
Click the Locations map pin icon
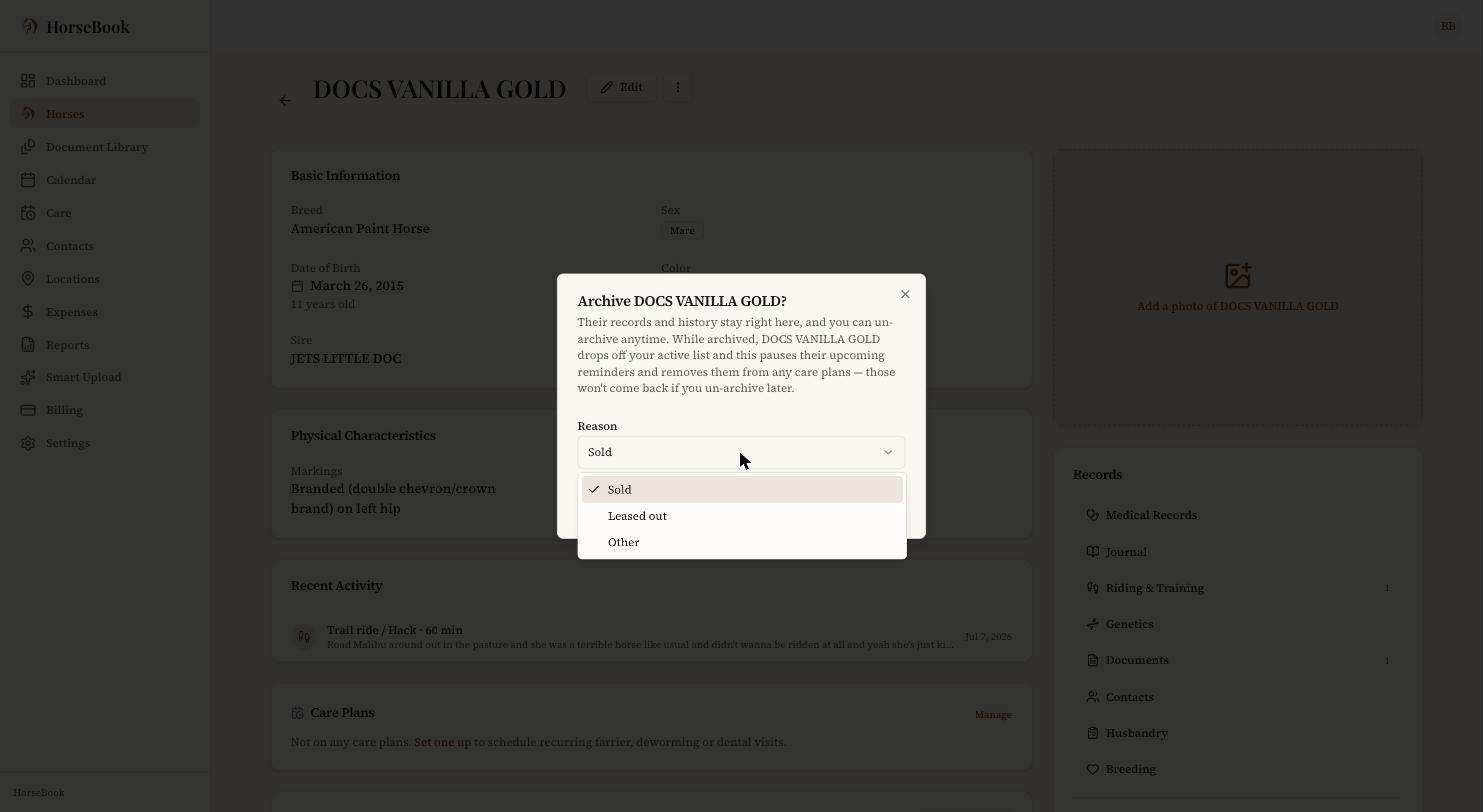pos(28,279)
